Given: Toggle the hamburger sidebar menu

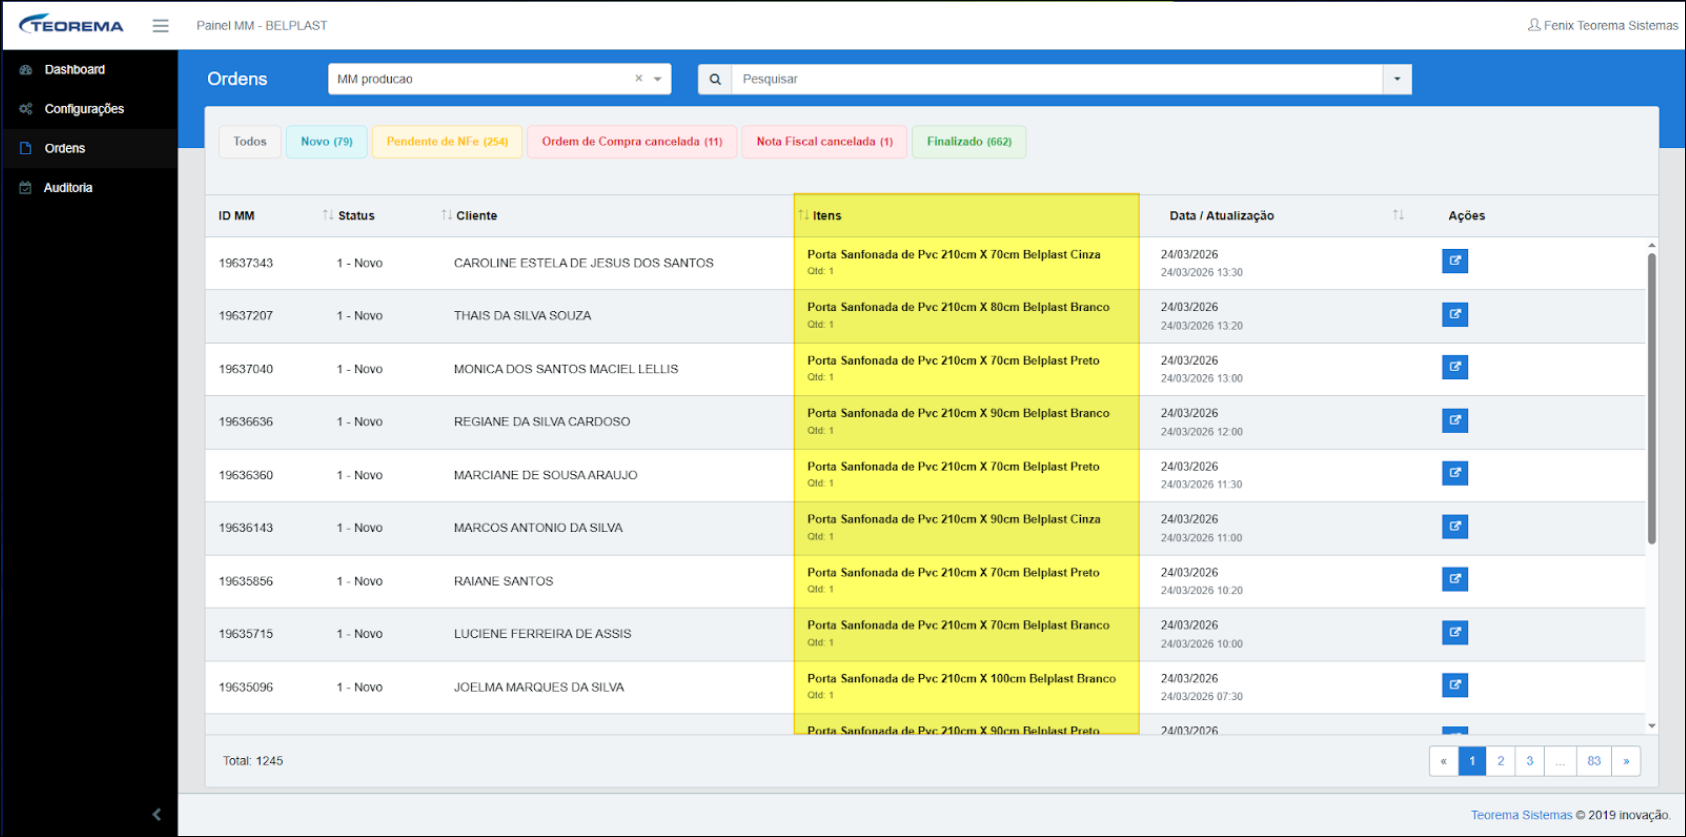Looking at the screenshot, I should tap(160, 26).
